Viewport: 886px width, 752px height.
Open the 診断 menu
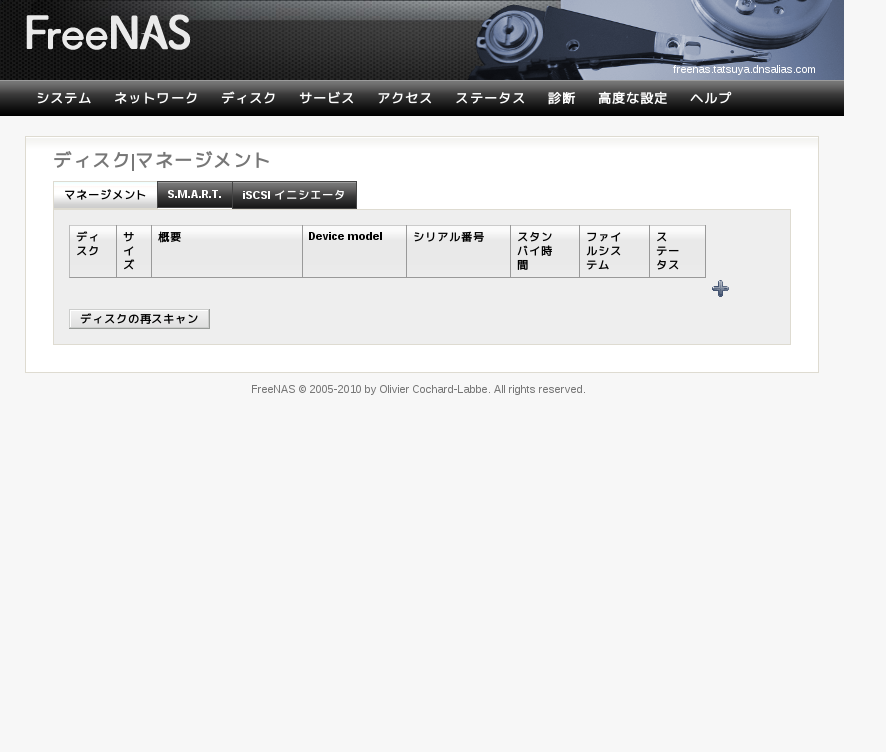point(562,98)
